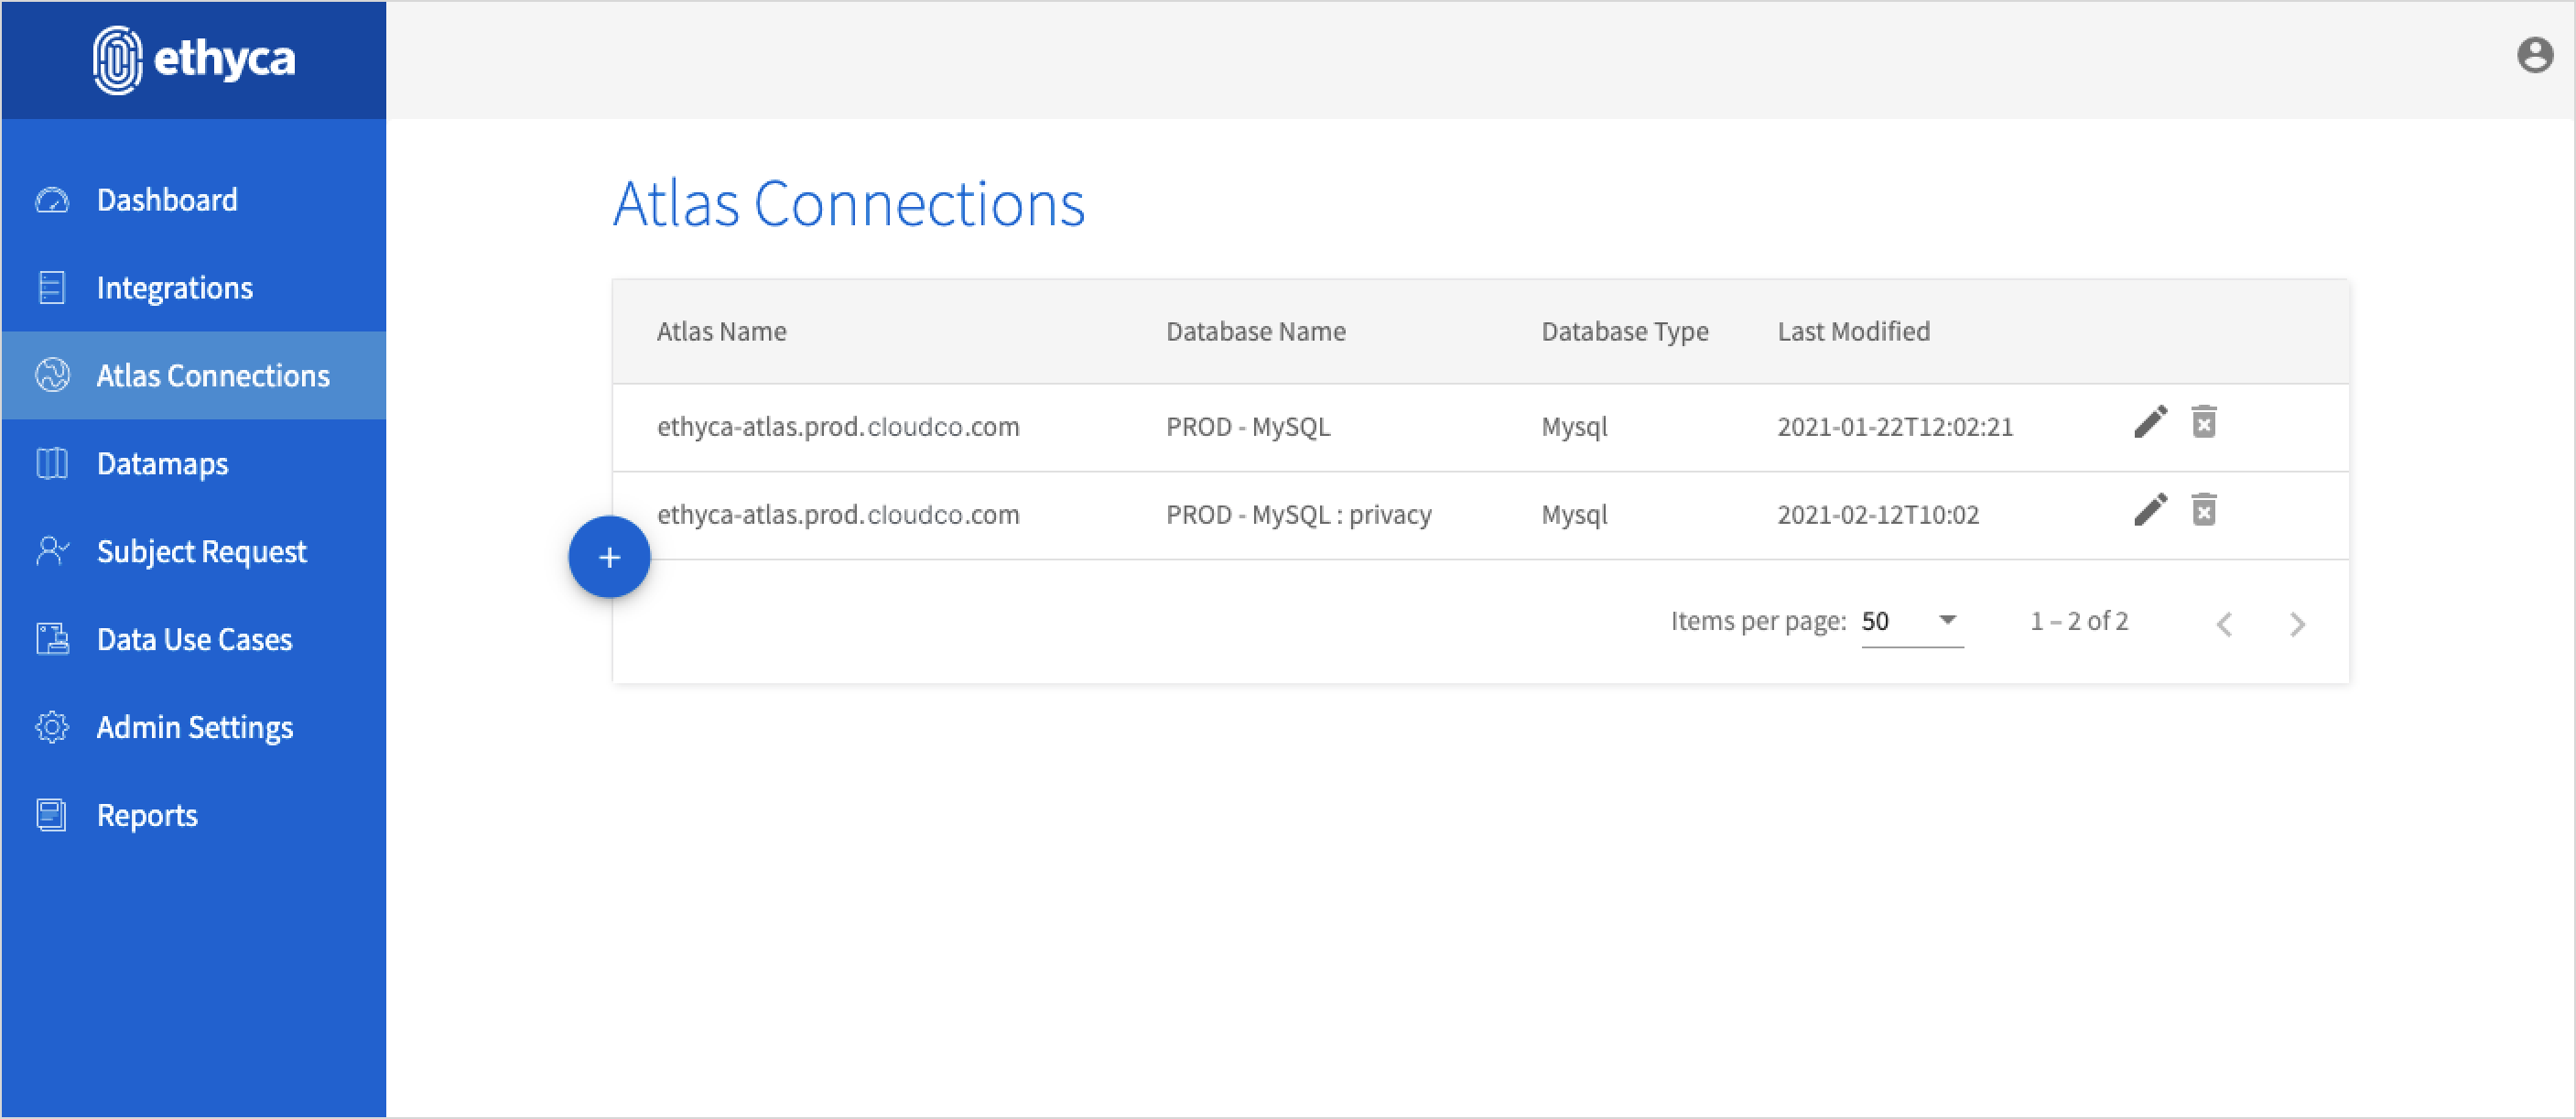Delete the PROD - MySQL : privacy connection

pos(2204,510)
